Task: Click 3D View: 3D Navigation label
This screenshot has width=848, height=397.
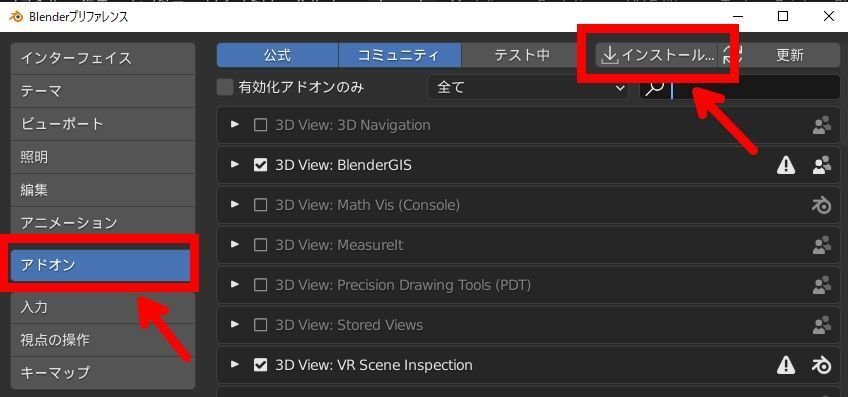Action: pos(353,125)
